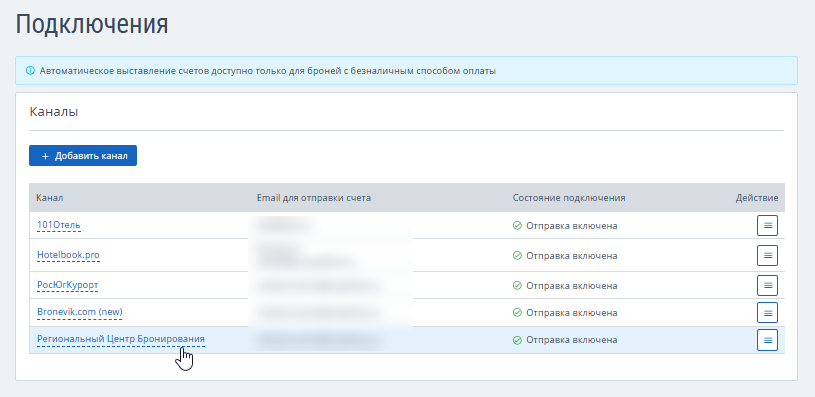Screen dimensions: 815x397
Task: Click the Подключения page title
Action: [x=92, y=25]
